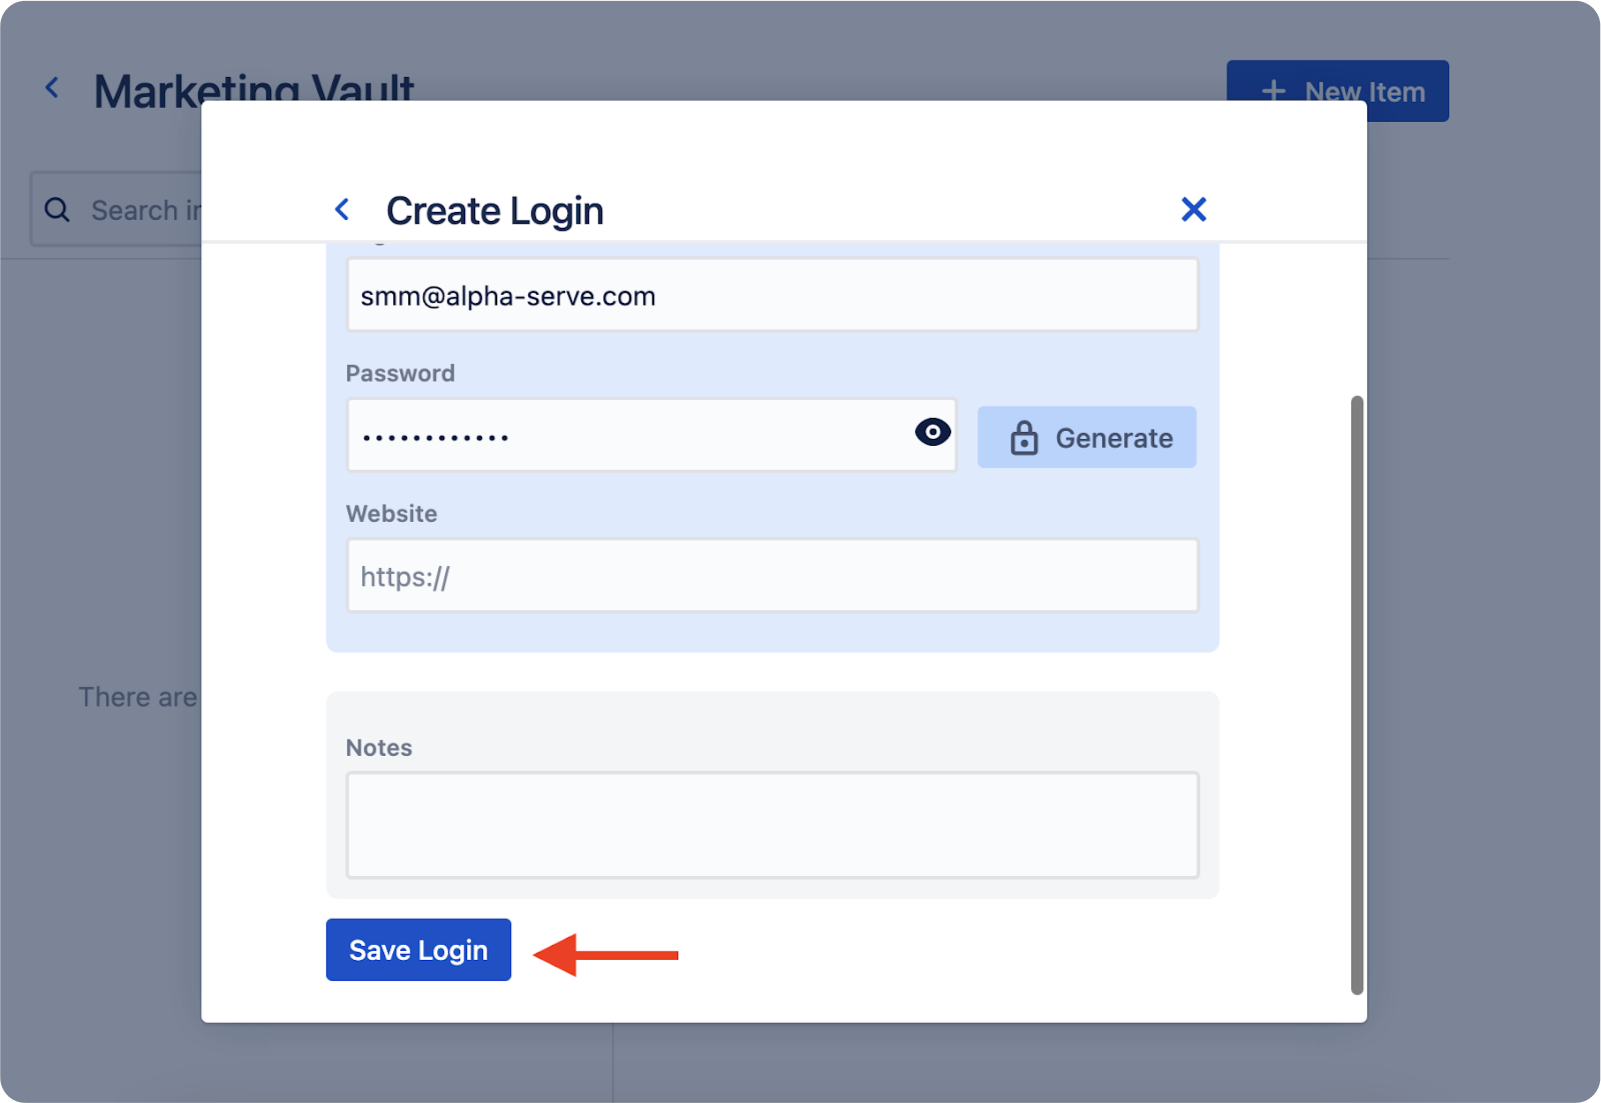Click the search bar in Marketing Vault
This screenshot has width=1601, height=1103.
point(140,209)
